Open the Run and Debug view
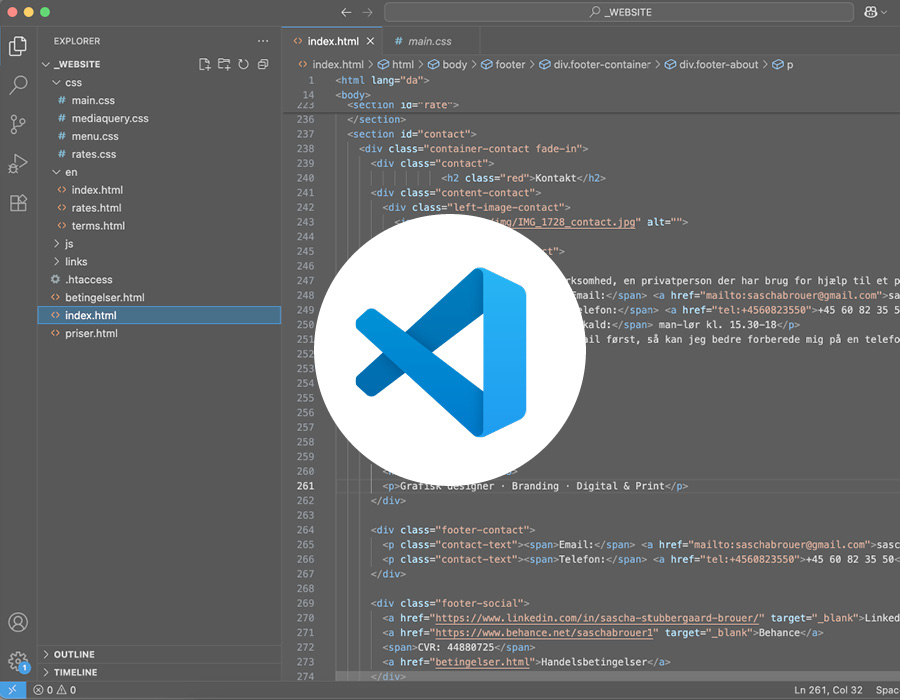 tap(18, 164)
